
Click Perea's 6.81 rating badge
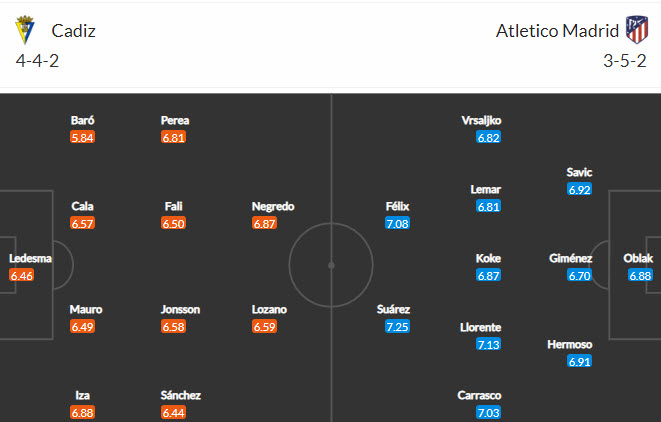[x=174, y=137]
